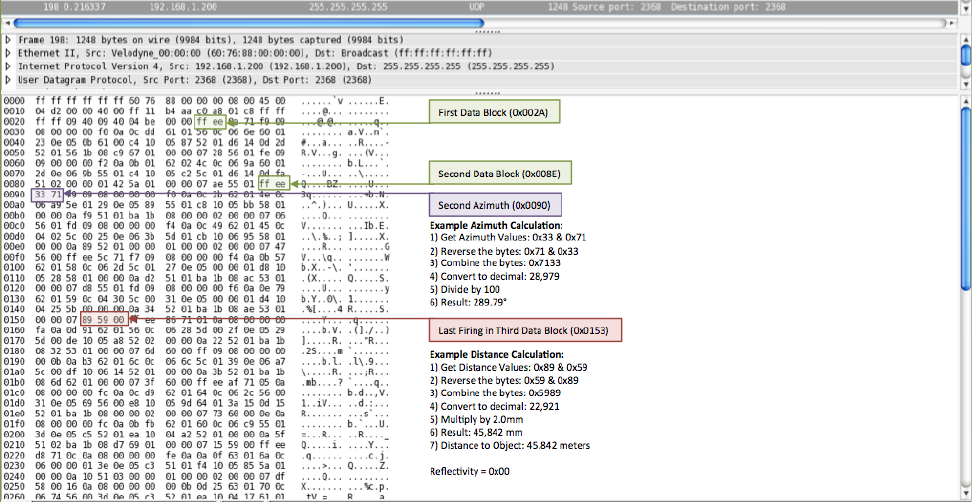Click hex offset 0030

click(x=13, y=133)
